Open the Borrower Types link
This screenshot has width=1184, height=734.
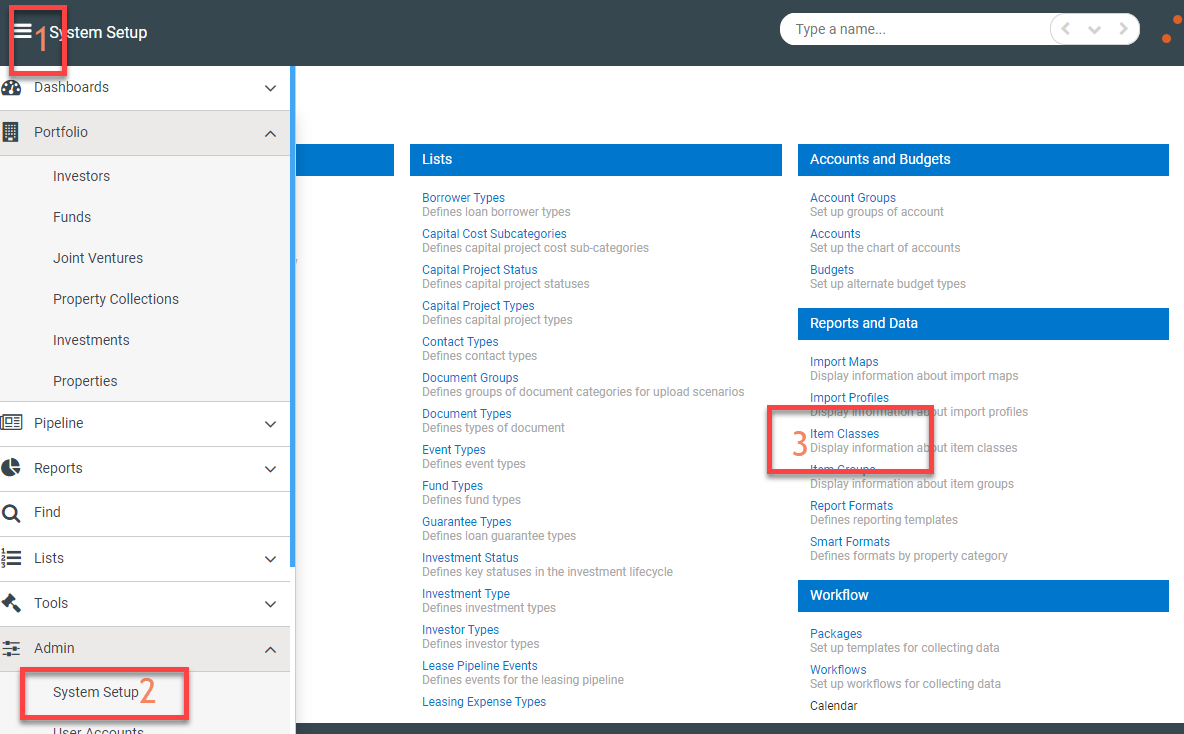point(463,198)
